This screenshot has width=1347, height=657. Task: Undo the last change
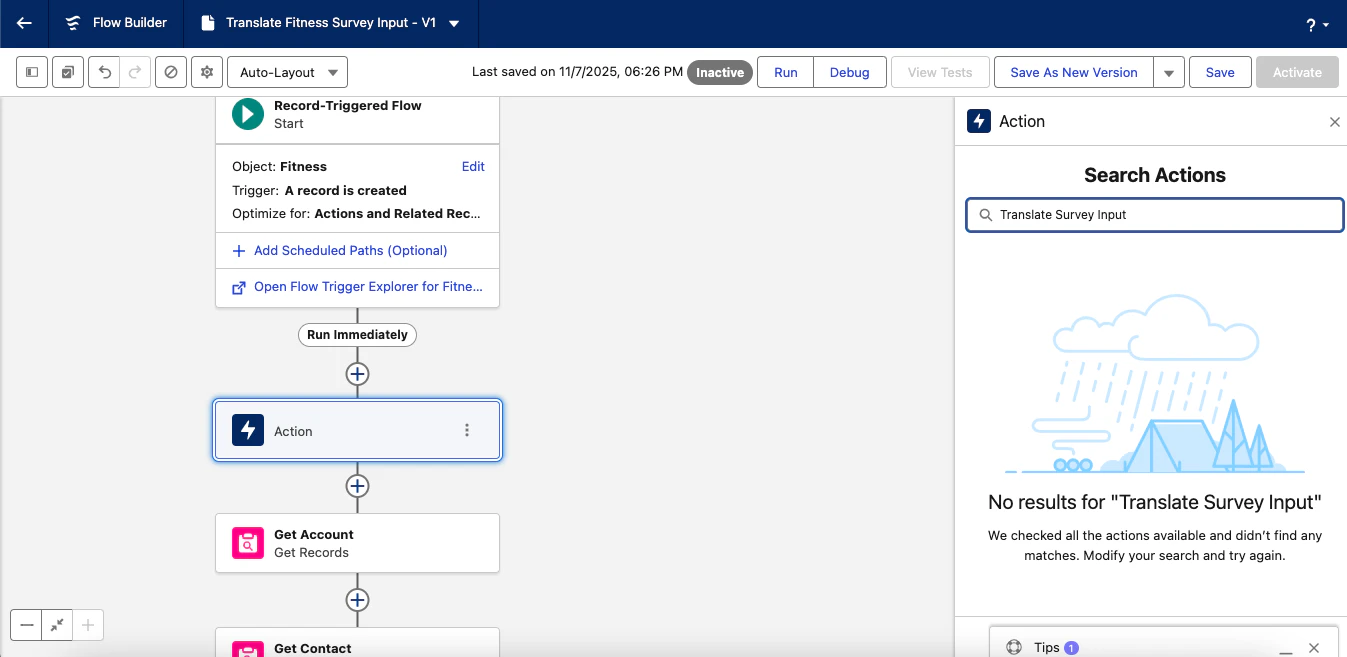[104, 72]
